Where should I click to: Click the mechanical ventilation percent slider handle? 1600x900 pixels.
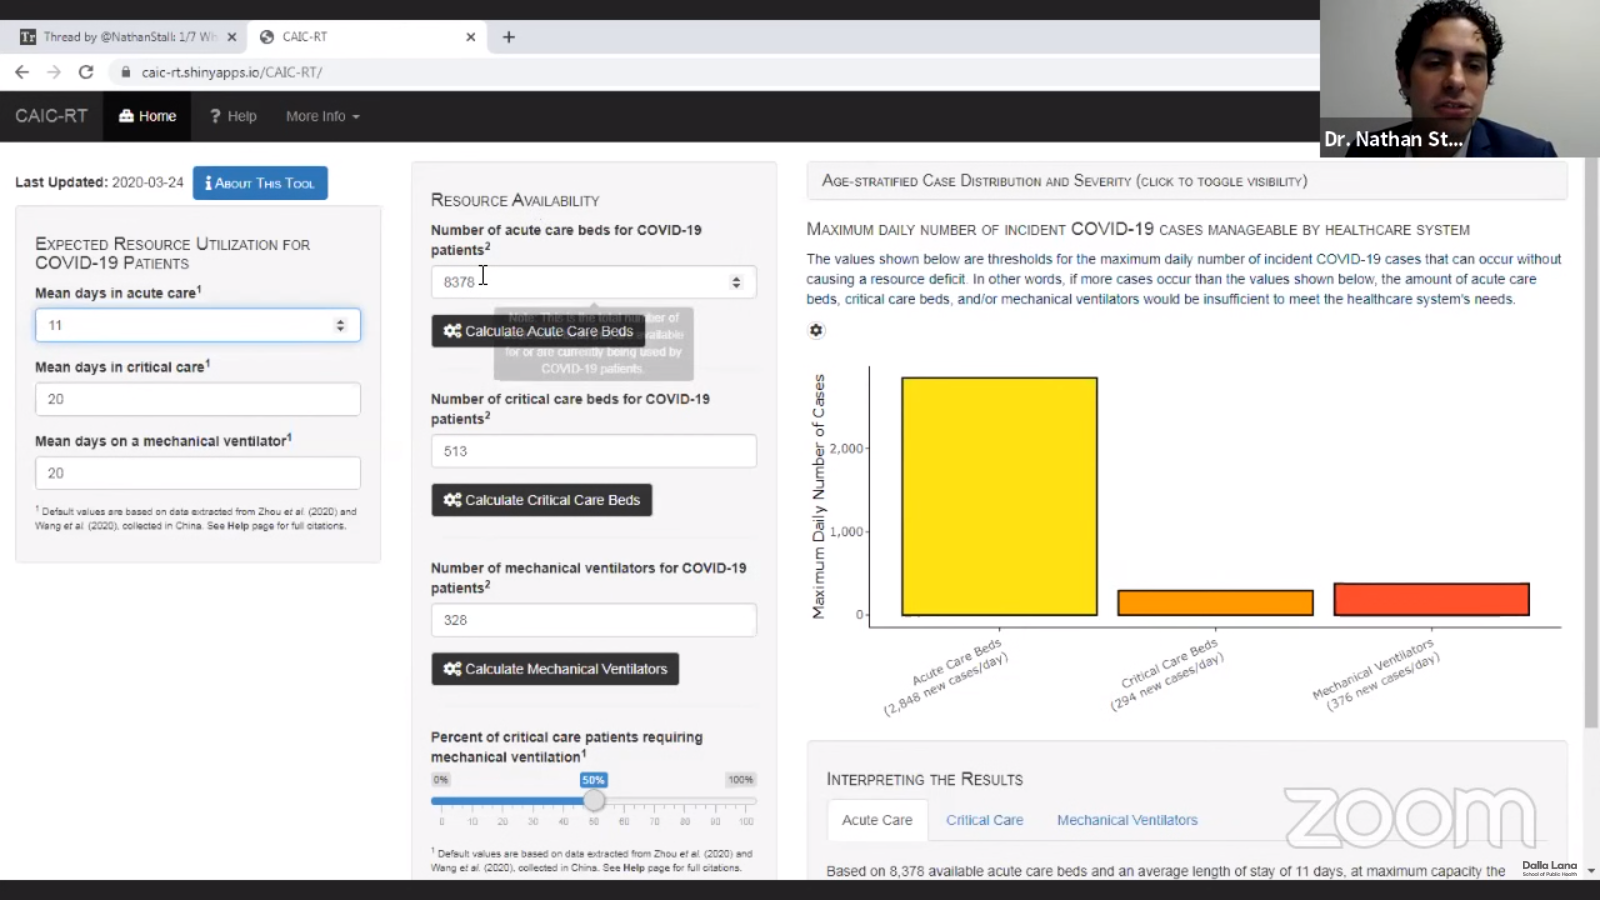tap(594, 801)
